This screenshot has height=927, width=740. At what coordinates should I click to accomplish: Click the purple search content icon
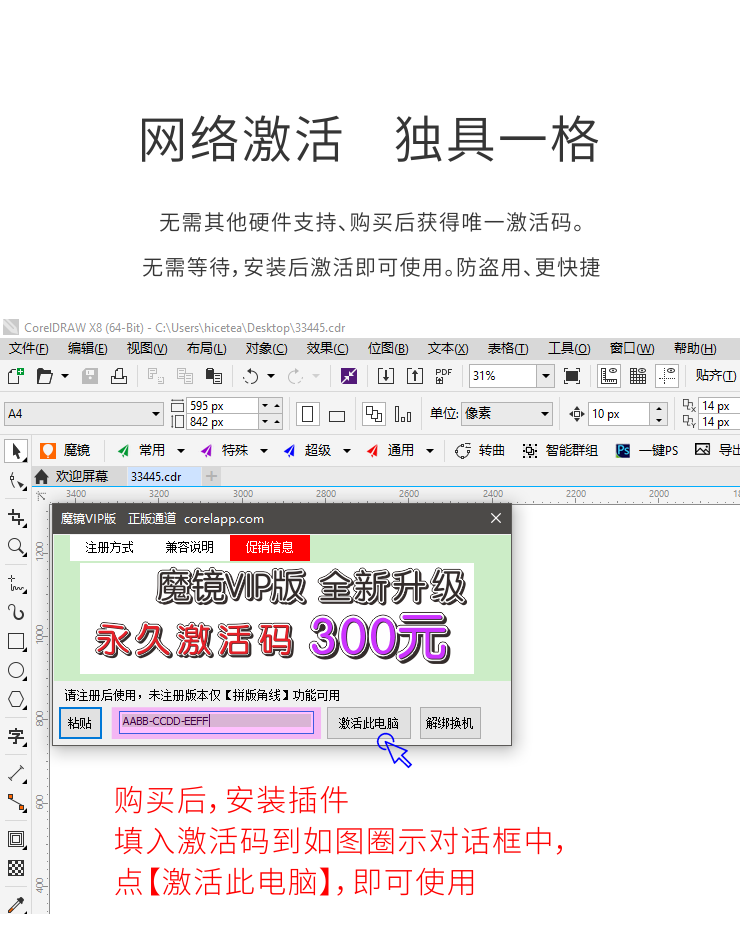(349, 376)
